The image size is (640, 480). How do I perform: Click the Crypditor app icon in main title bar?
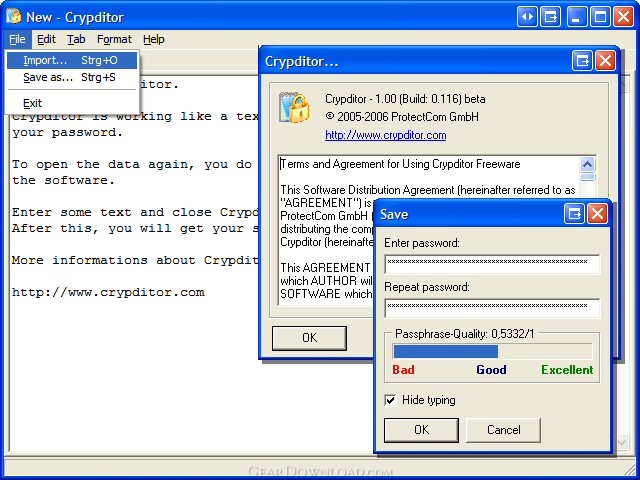(x=14, y=16)
